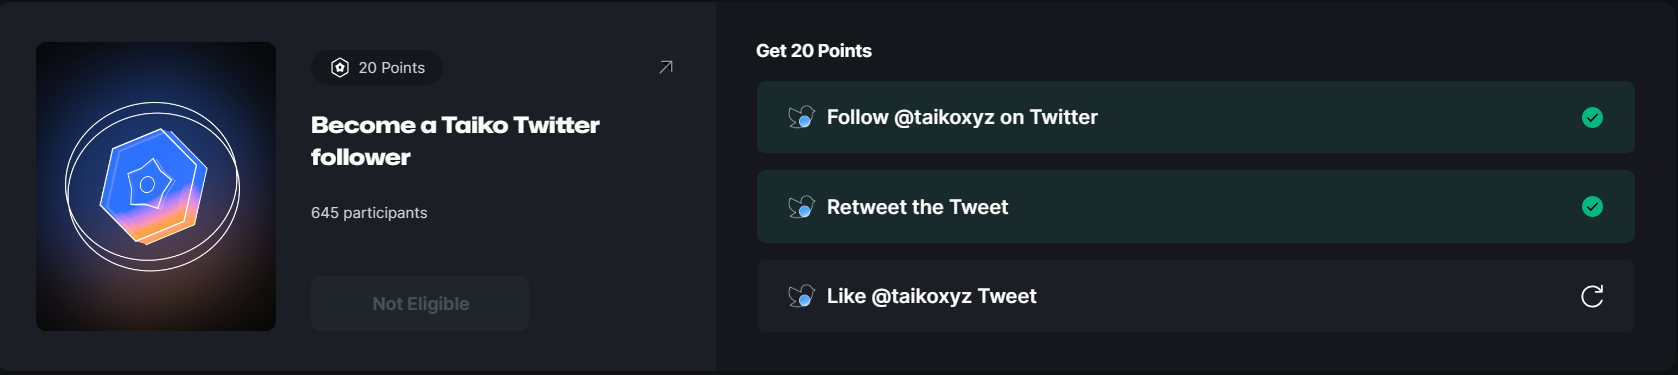Click the Not Eligible button
This screenshot has height=375, width=1678.
[x=420, y=304]
